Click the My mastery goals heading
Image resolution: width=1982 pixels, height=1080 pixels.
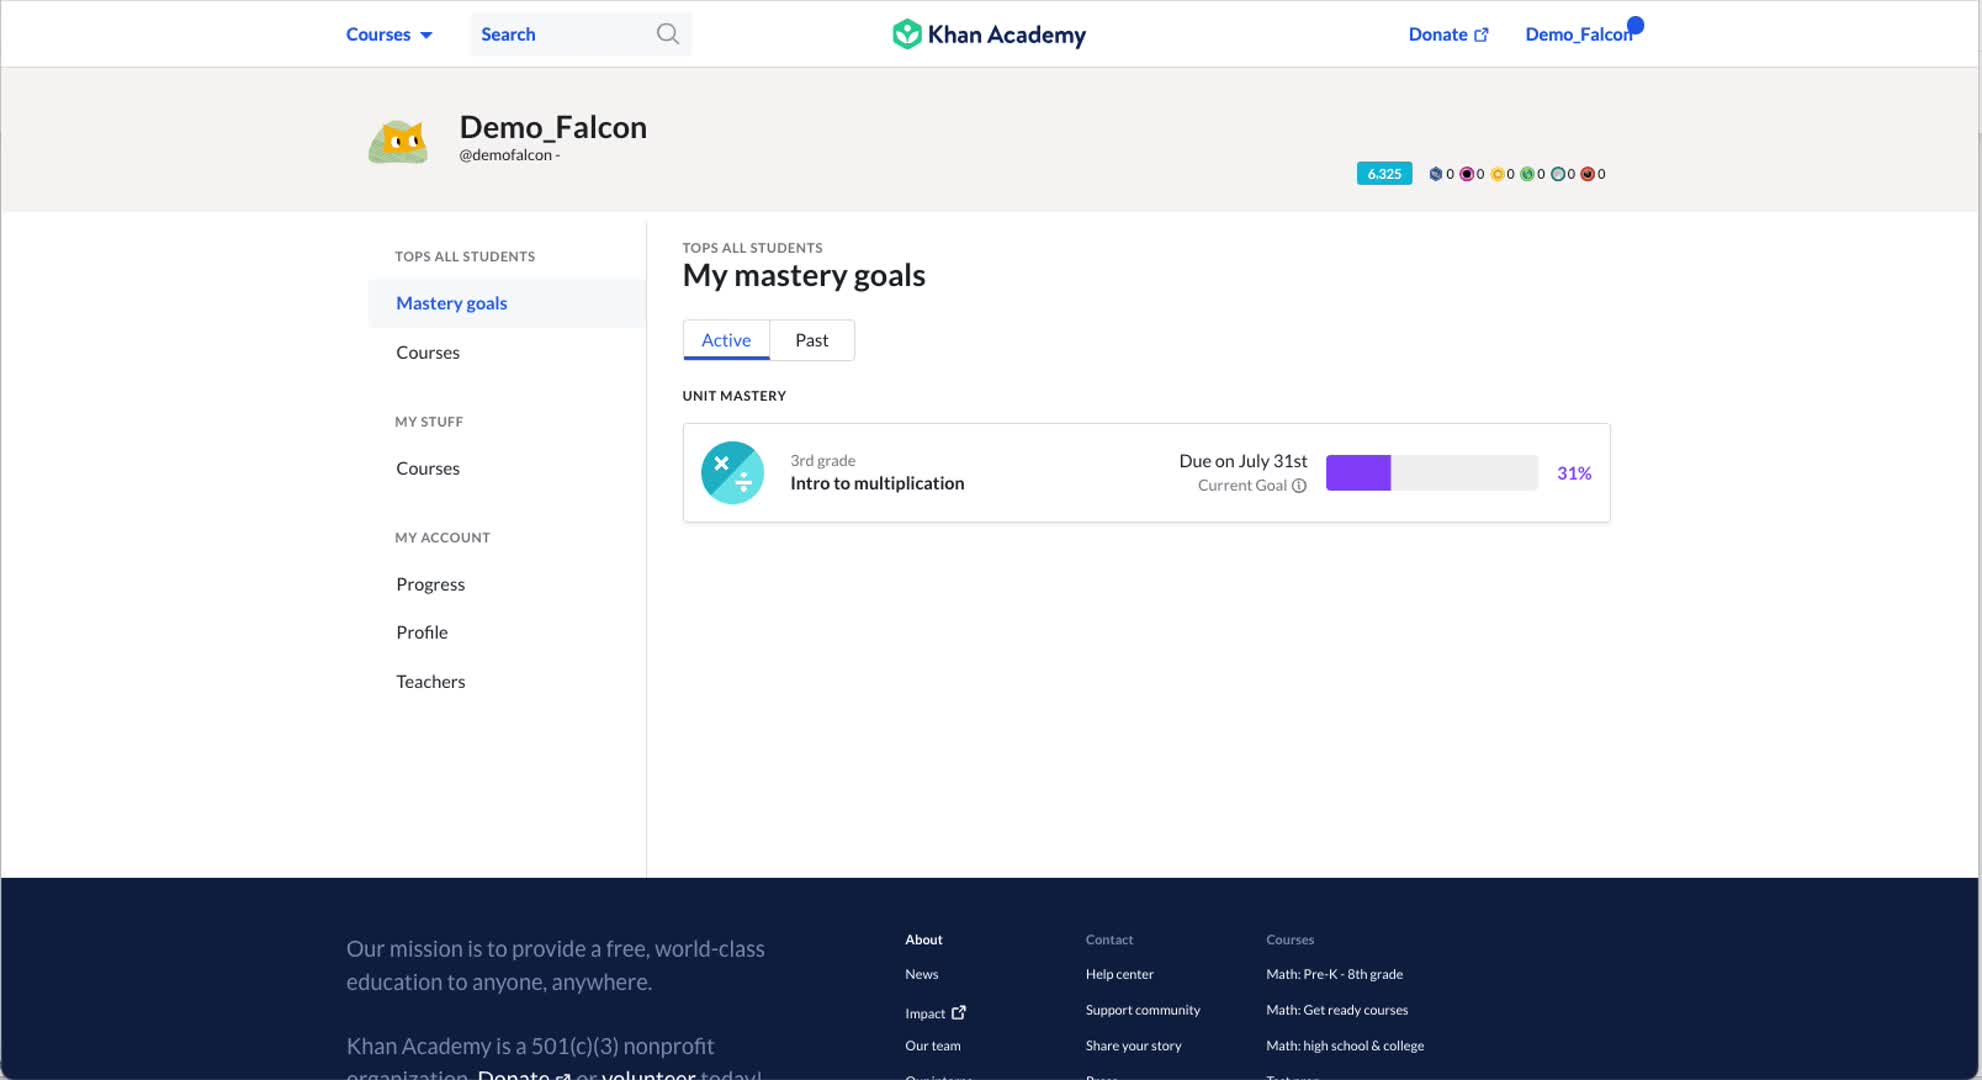pos(804,275)
